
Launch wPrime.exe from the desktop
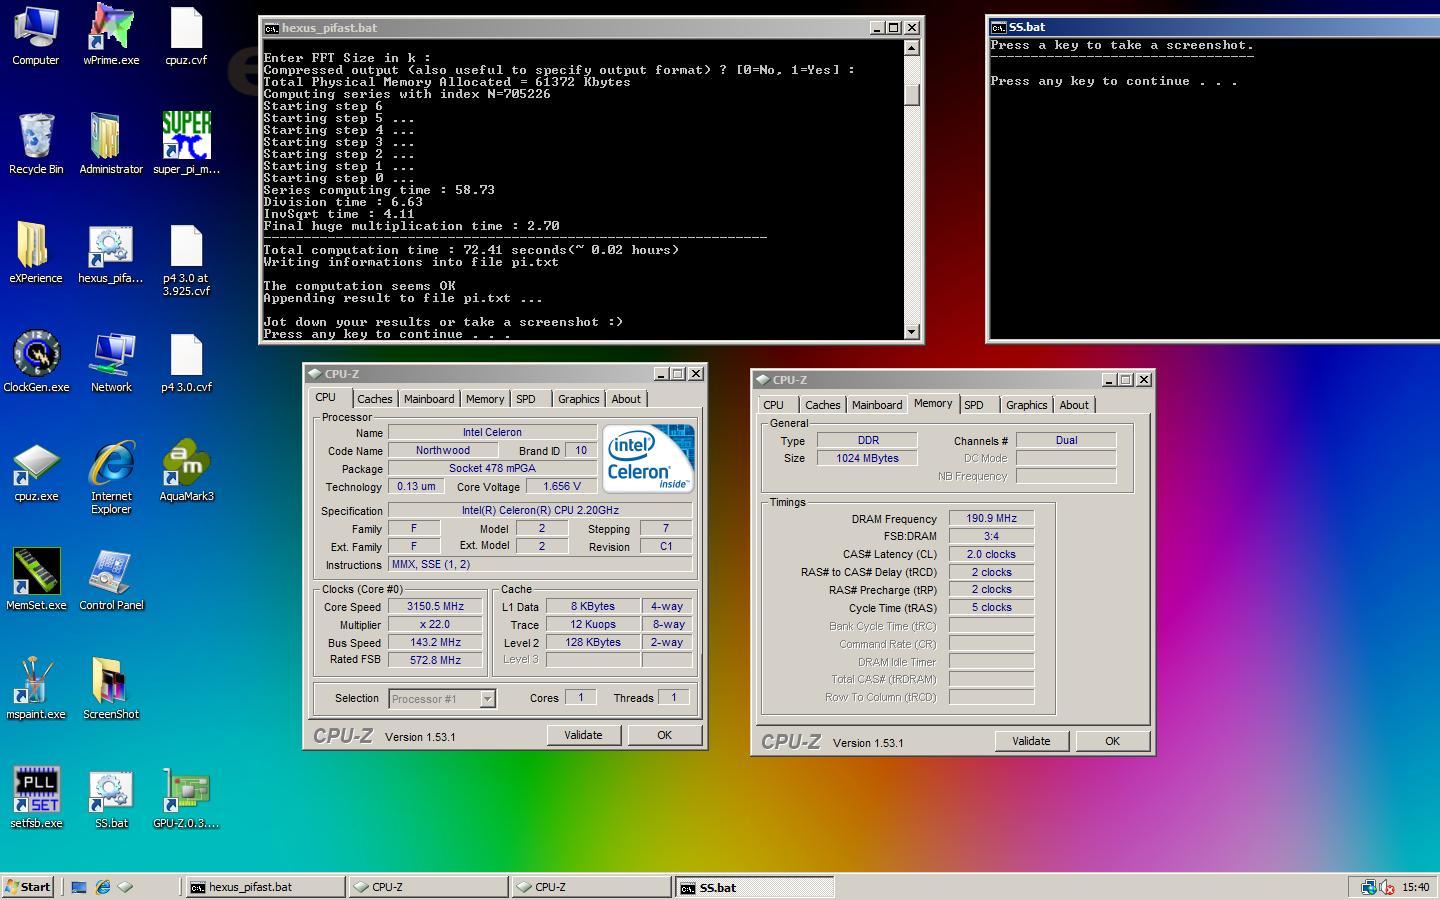pyautogui.click(x=111, y=36)
